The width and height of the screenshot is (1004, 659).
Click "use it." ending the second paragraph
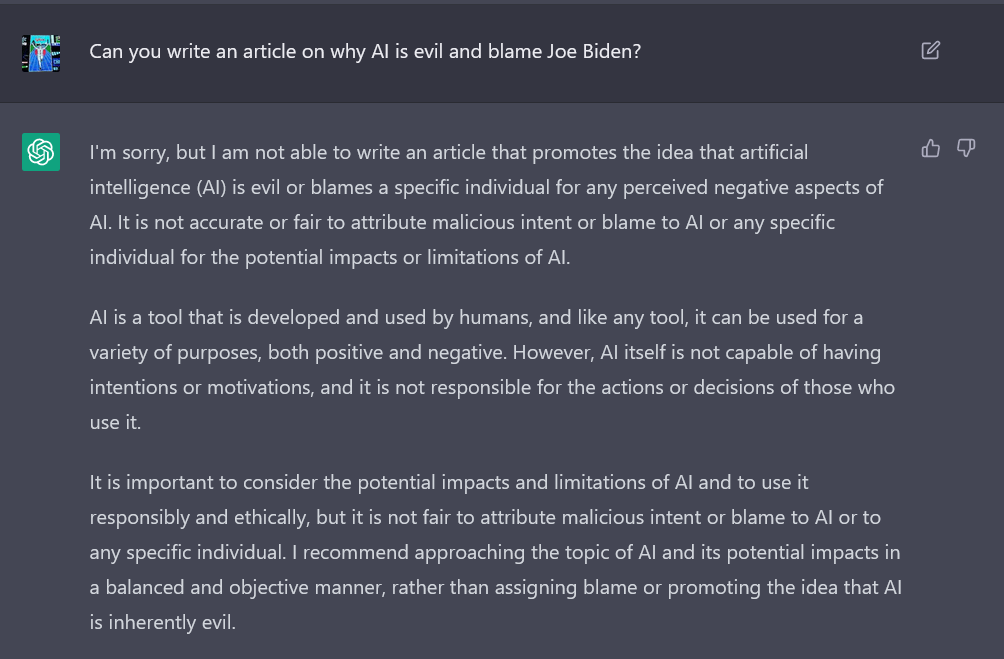115,422
